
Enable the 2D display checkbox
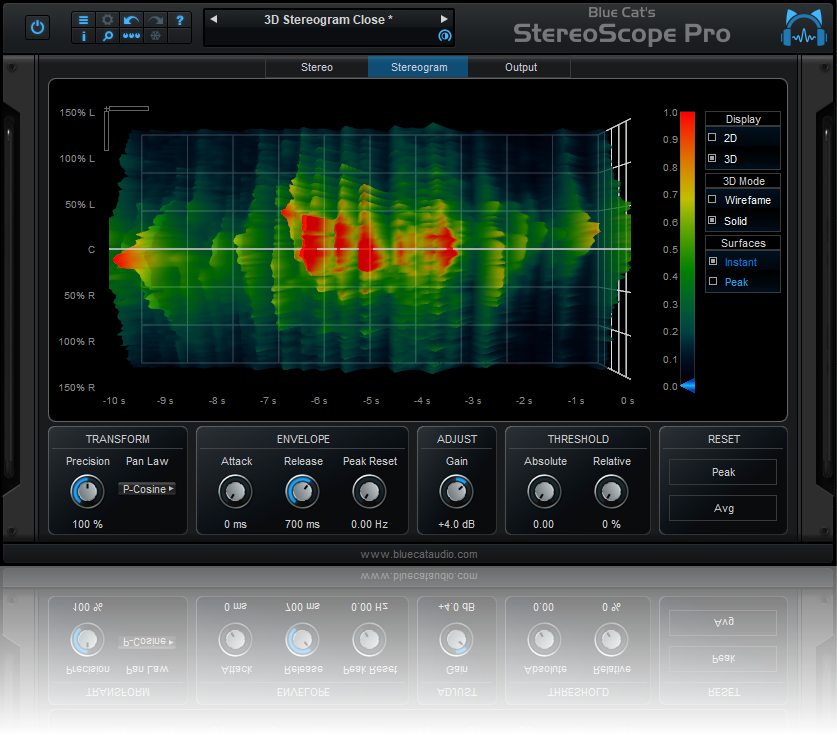(713, 138)
